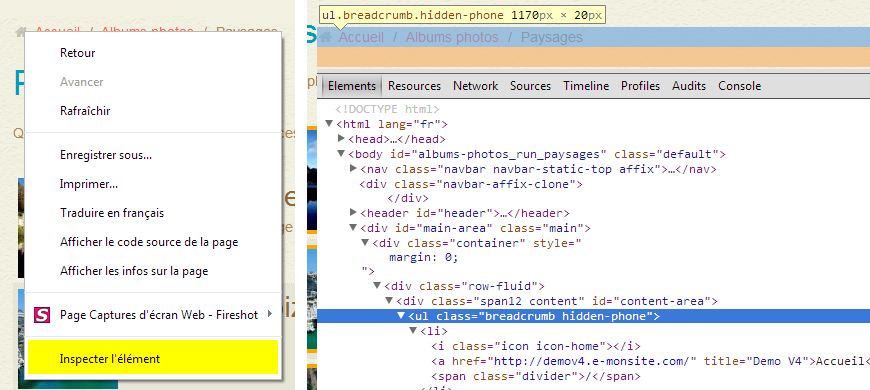Choose Enregistrer sous... option
The width and height of the screenshot is (870, 390).
click(x=106, y=155)
